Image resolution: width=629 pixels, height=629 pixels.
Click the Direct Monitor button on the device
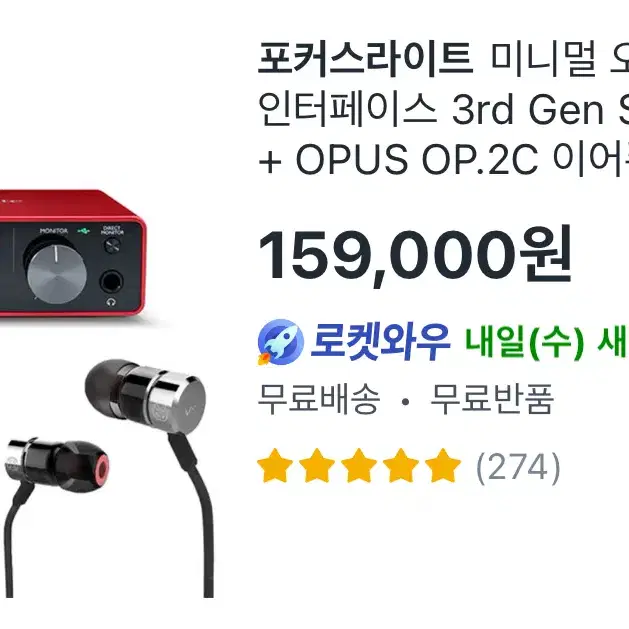[112, 245]
